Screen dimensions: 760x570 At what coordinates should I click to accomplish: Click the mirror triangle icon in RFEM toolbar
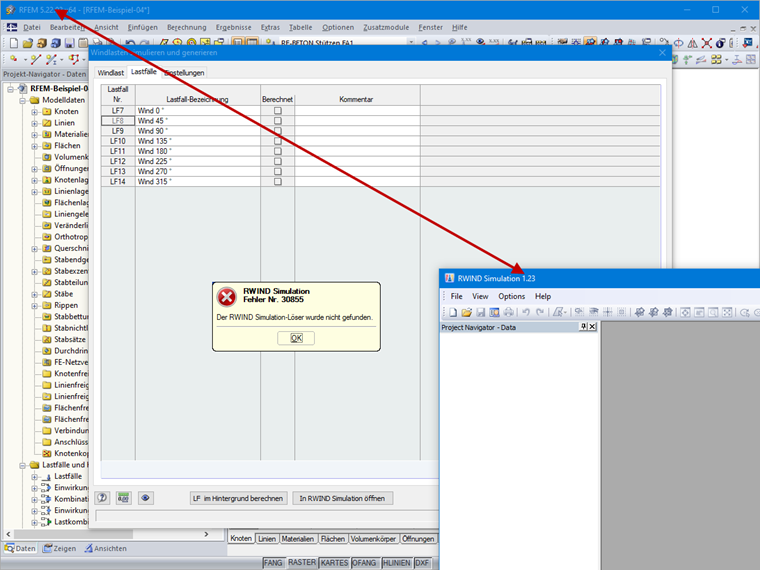[x=693, y=43]
